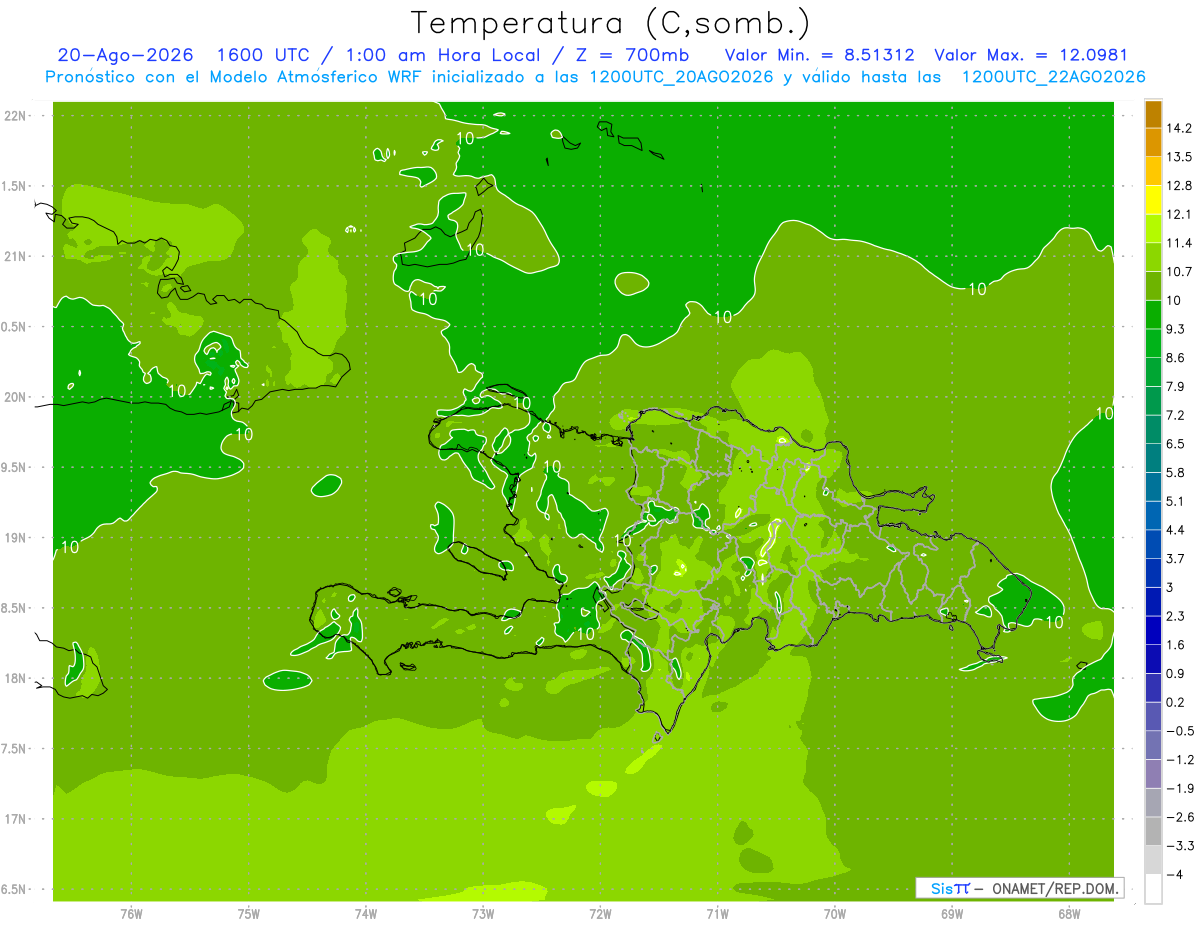This screenshot has height=927, width=1200.
Task: Click the 12.1 colorbar label
Action: click(1180, 214)
